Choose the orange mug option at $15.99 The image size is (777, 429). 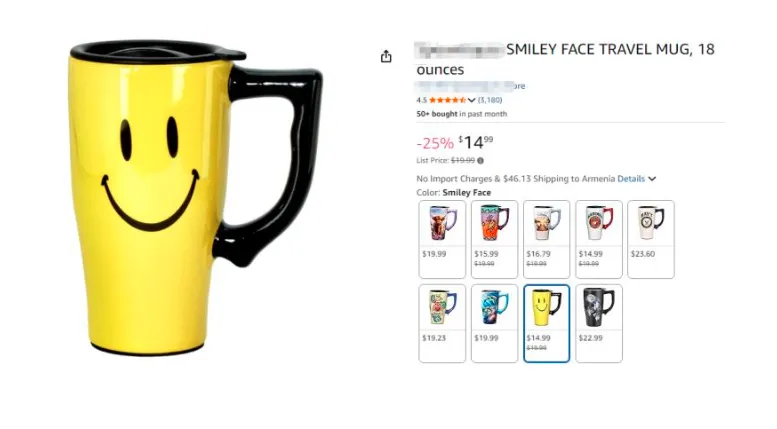point(494,239)
